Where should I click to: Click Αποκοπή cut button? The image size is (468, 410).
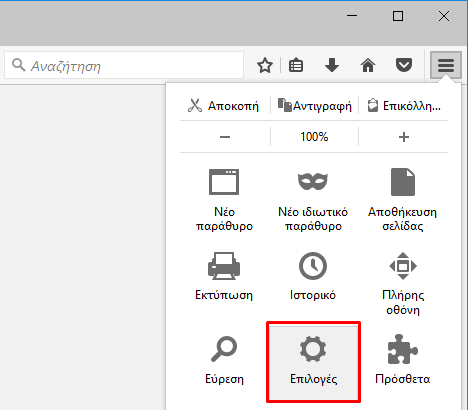(224, 106)
